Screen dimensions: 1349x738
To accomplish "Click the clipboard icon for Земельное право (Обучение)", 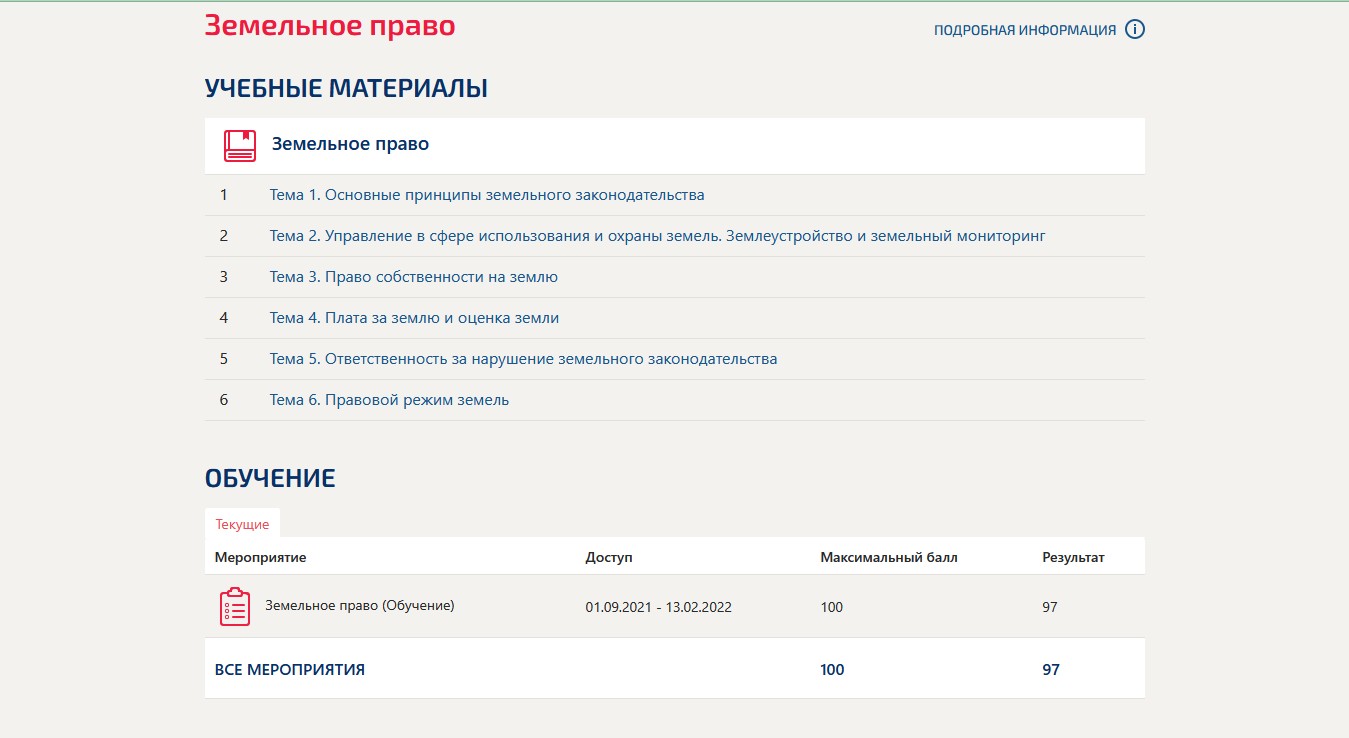I will (x=235, y=606).
